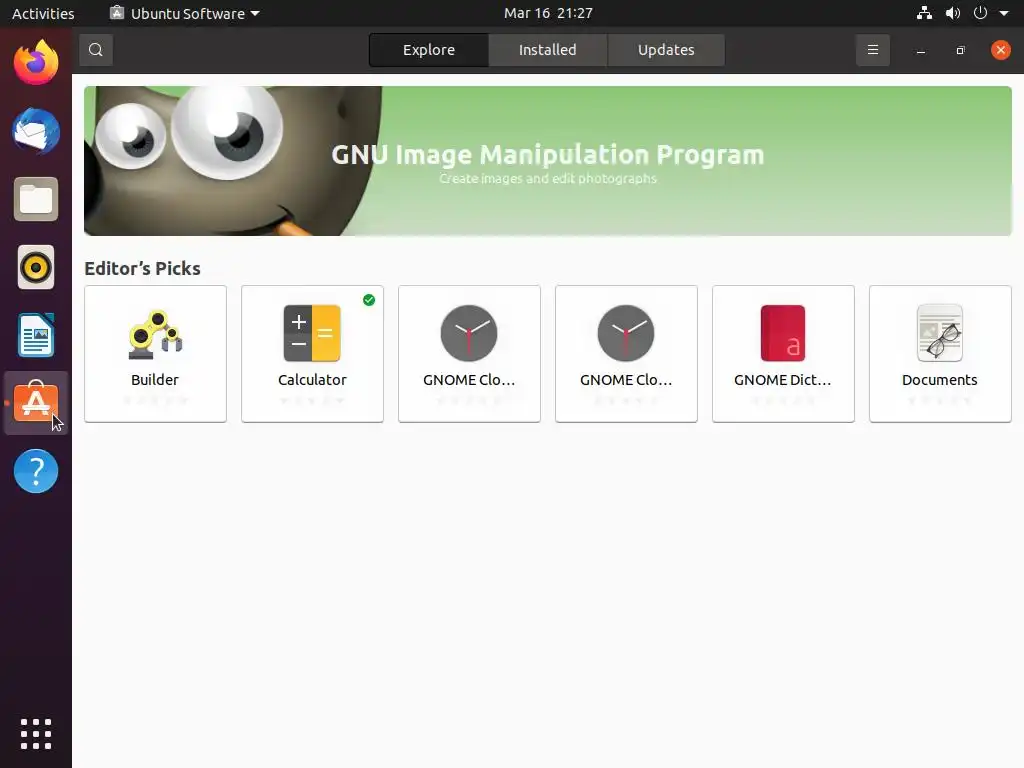
Task: Open the clock and calendar panel
Action: tap(548, 13)
